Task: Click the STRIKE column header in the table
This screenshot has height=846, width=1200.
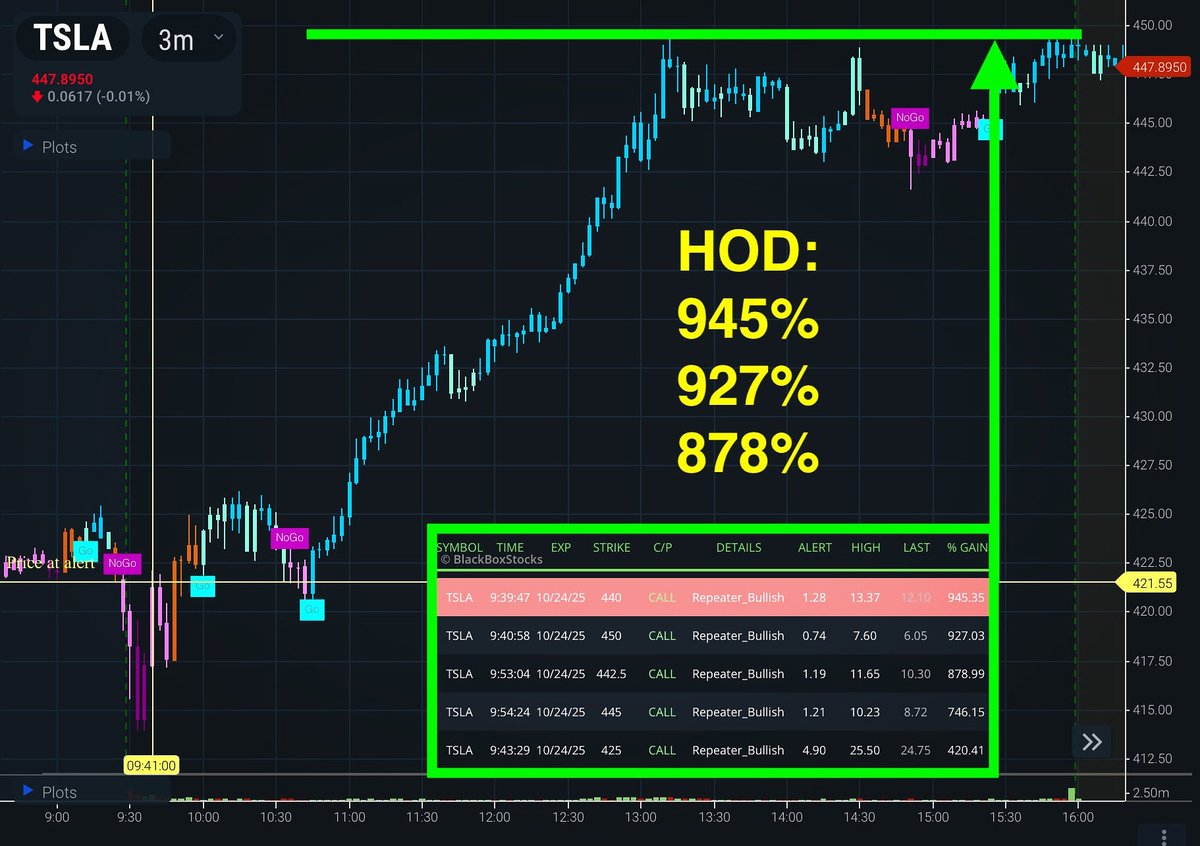Action: (x=612, y=548)
